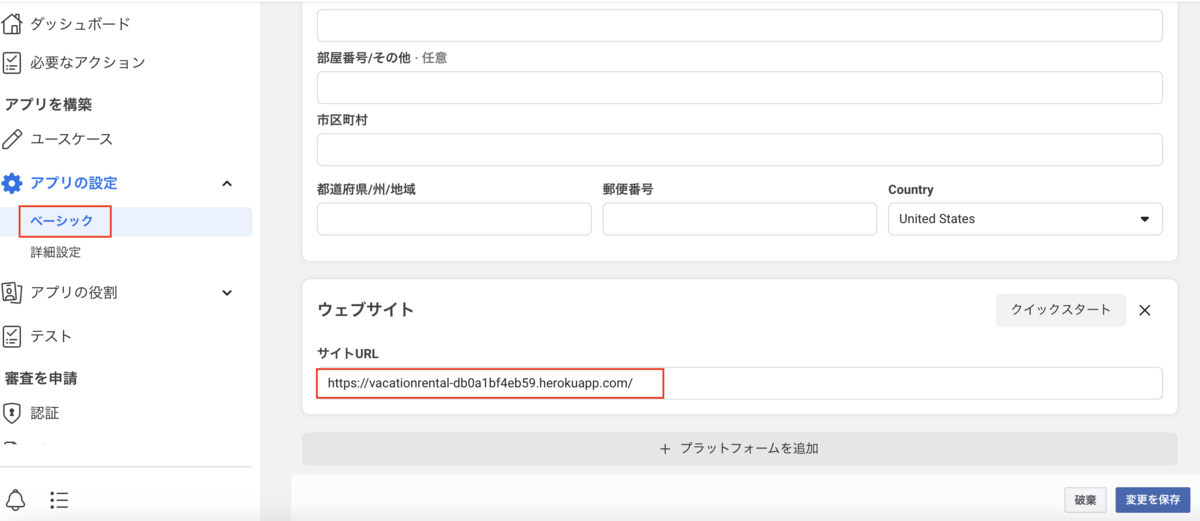Screen dimensions: 1200x521
Task: Click 変更を保存 save button
Action: (1153, 499)
